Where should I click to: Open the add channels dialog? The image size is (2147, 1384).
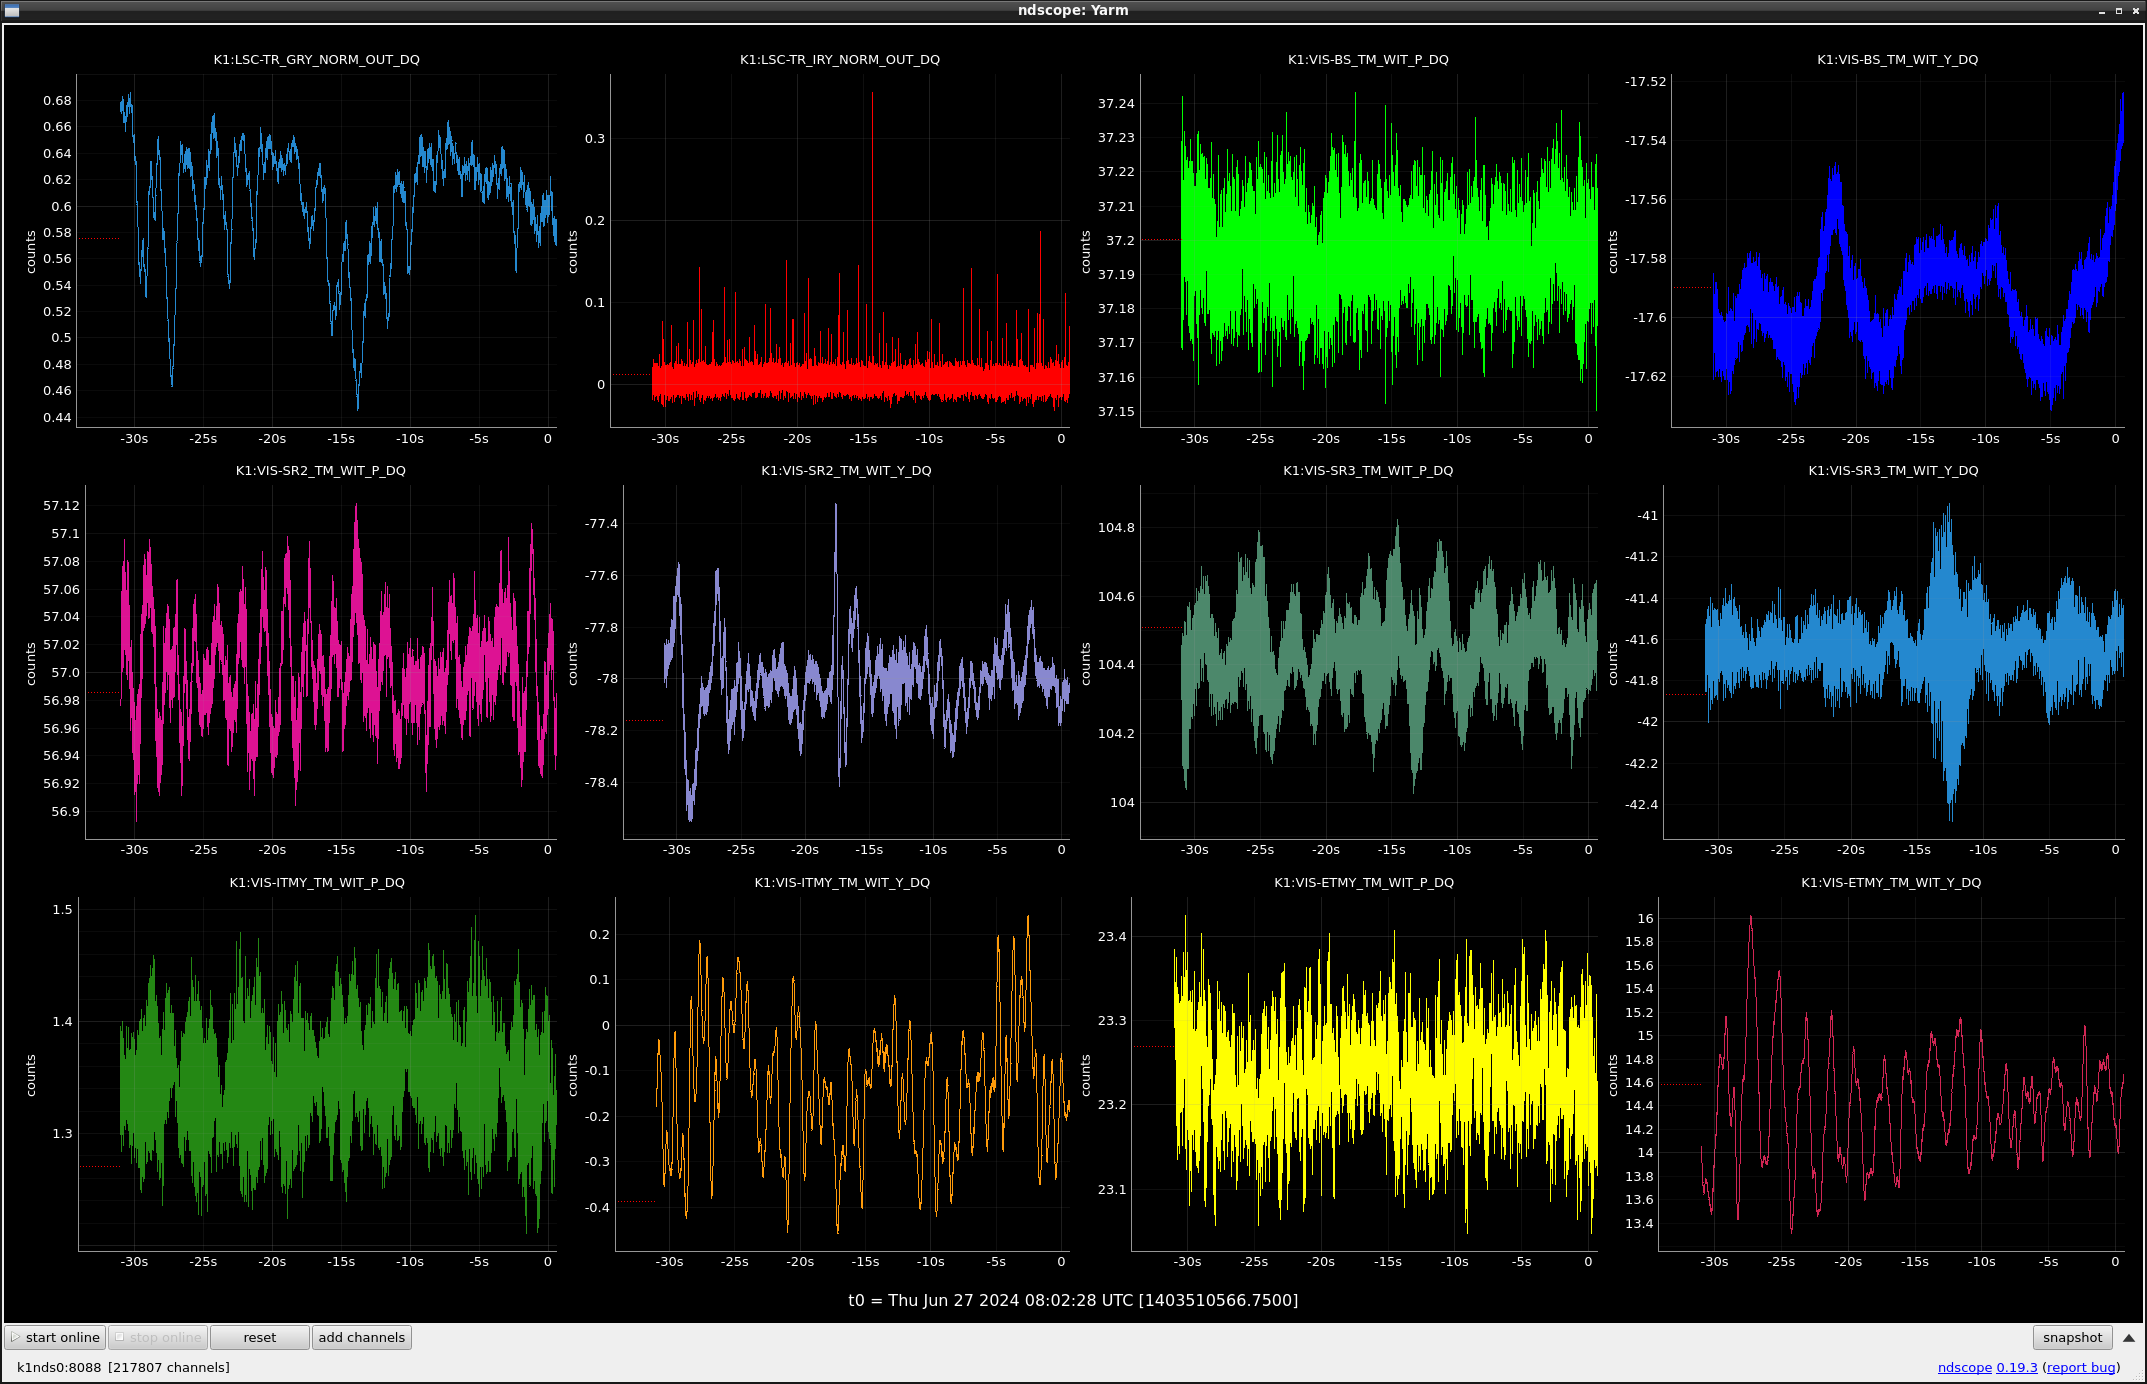coord(361,1337)
